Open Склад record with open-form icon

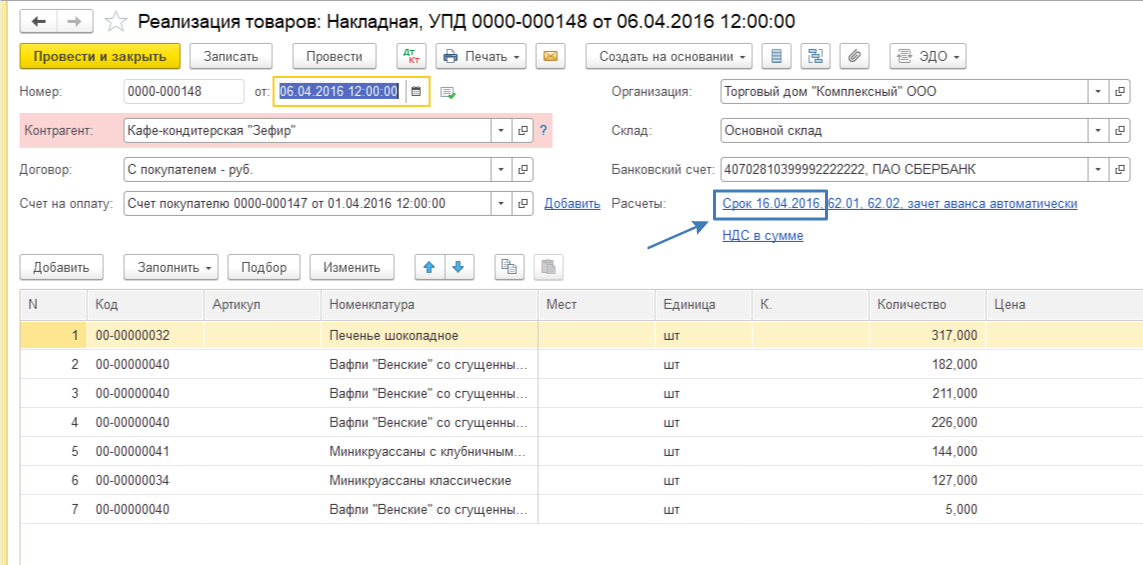pos(1119,131)
